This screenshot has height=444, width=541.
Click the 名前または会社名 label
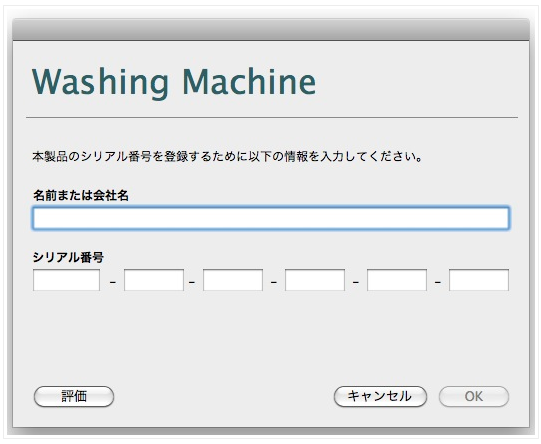pyautogui.click(x=81, y=196)
